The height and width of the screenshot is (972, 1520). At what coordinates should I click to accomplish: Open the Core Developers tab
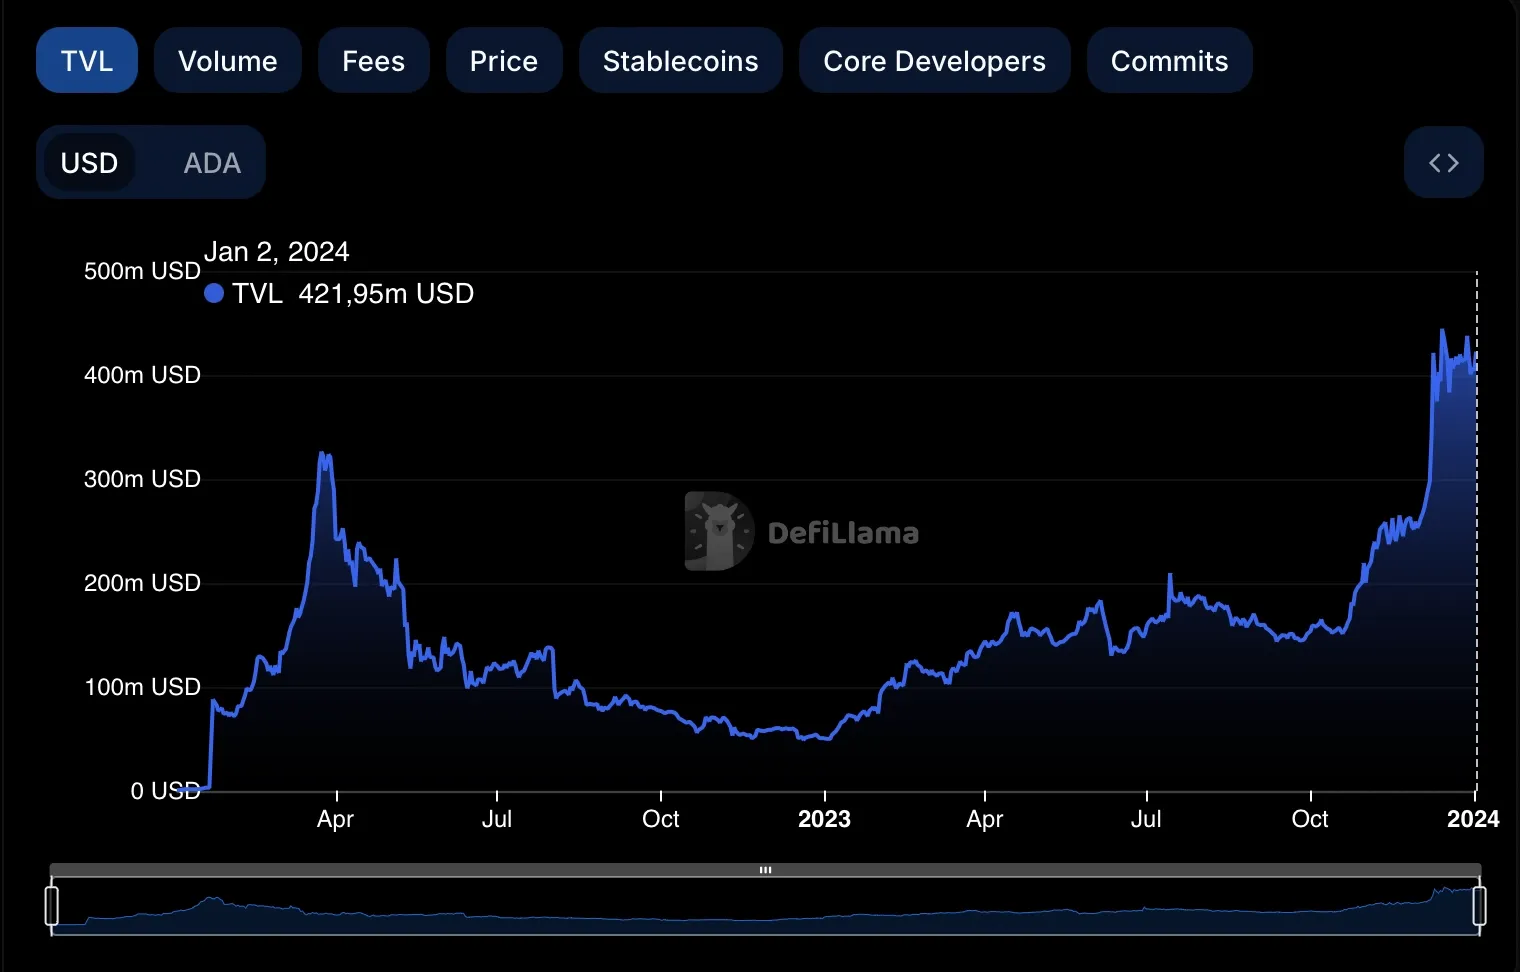click(x=935, y=61)
